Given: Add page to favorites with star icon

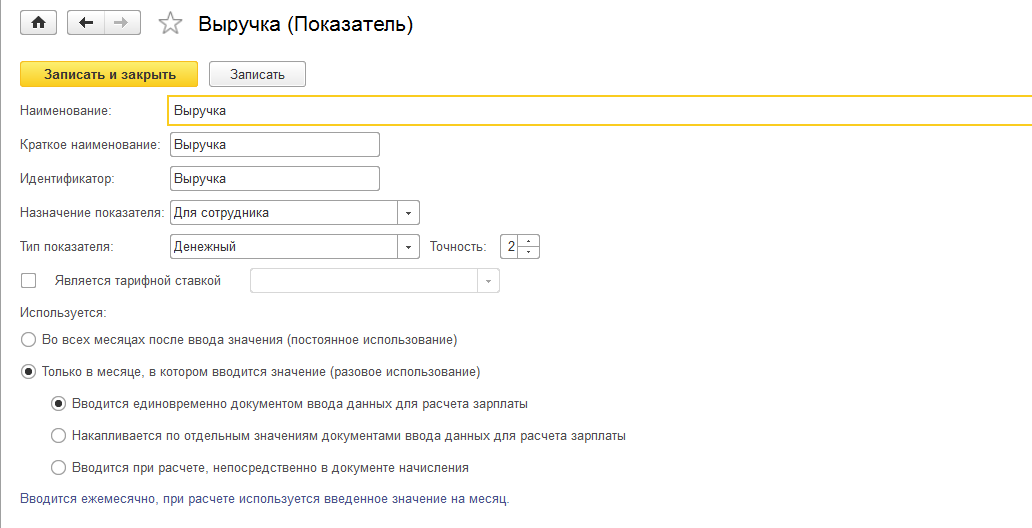Looking at the screenshot, I should click(x=171, y=24).
